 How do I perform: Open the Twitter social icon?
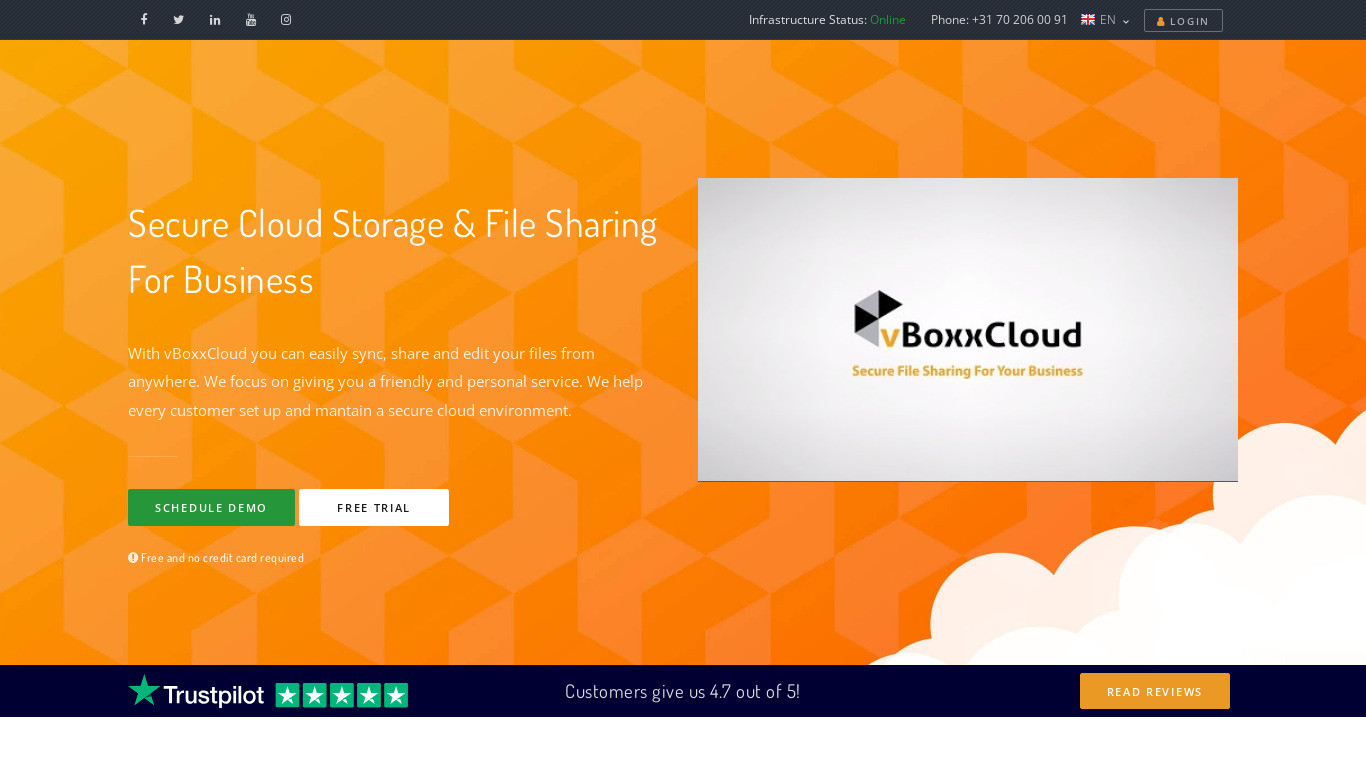point(179,19)
